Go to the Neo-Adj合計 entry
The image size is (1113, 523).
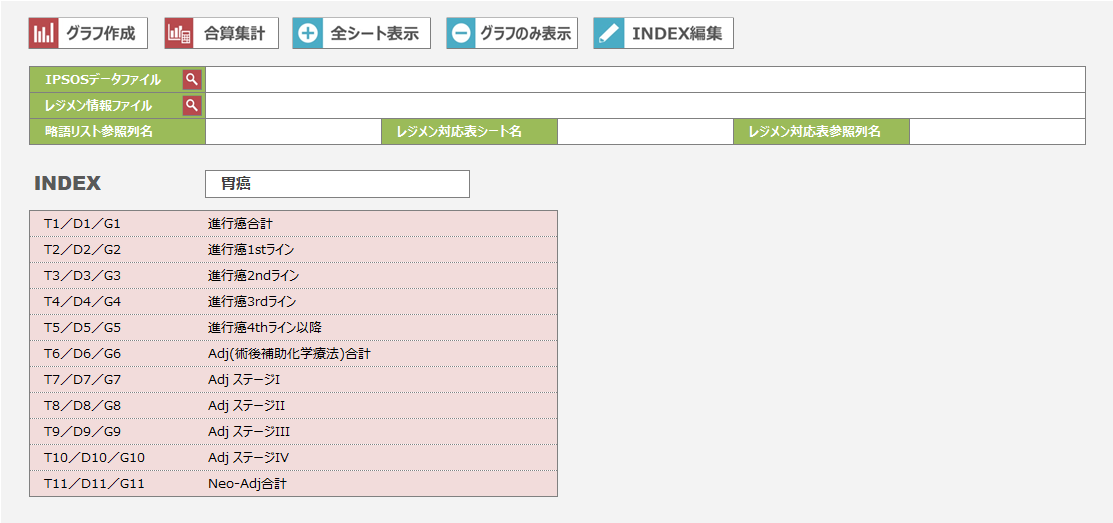pyautogui.click(x=247, y=484)
